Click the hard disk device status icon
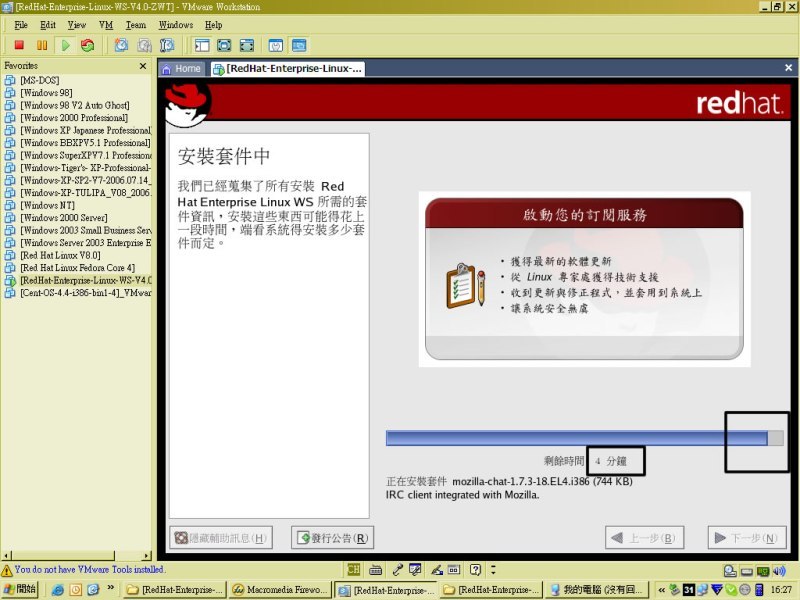Screen dimensions: 800x600 click(x=730, y=571)
